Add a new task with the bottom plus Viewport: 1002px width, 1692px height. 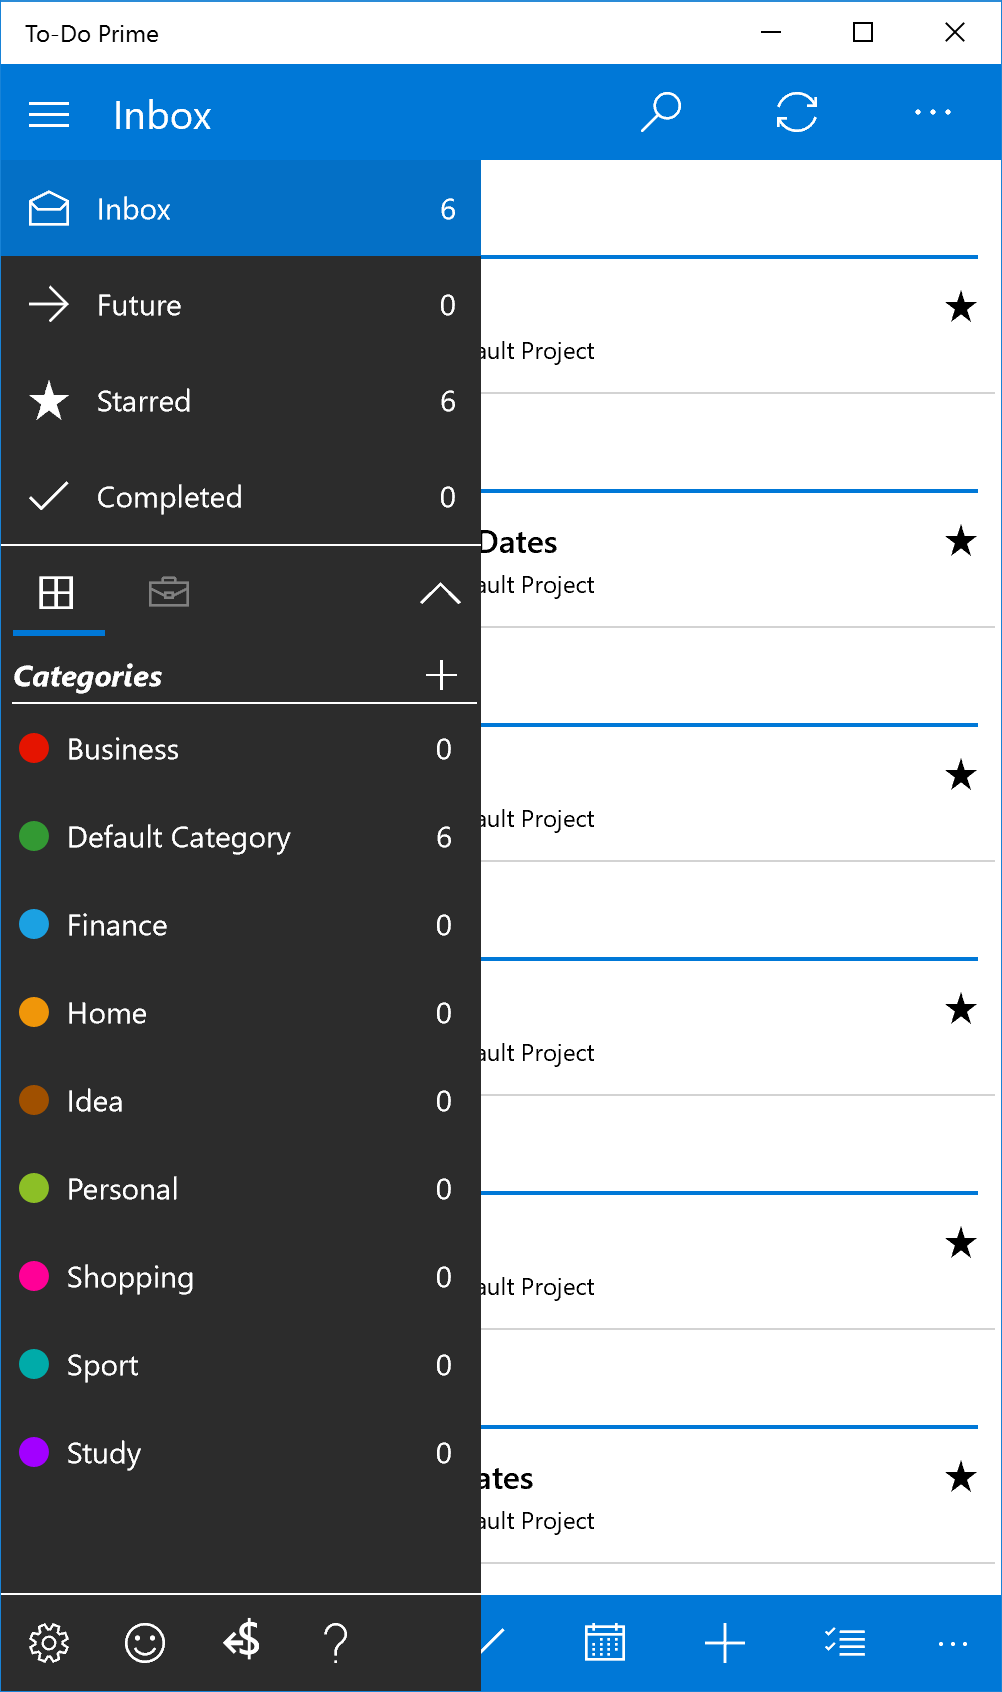725,1642
